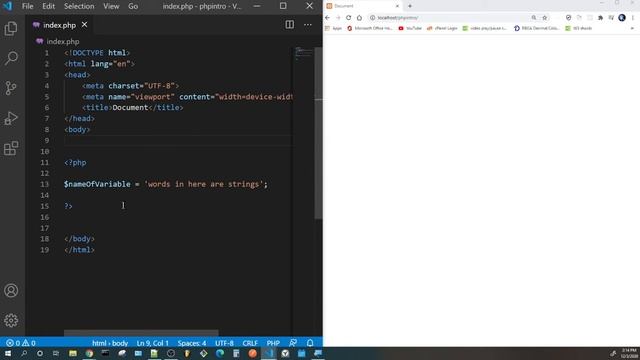Open the editor More Actions ellipsis

coord(308,25)
